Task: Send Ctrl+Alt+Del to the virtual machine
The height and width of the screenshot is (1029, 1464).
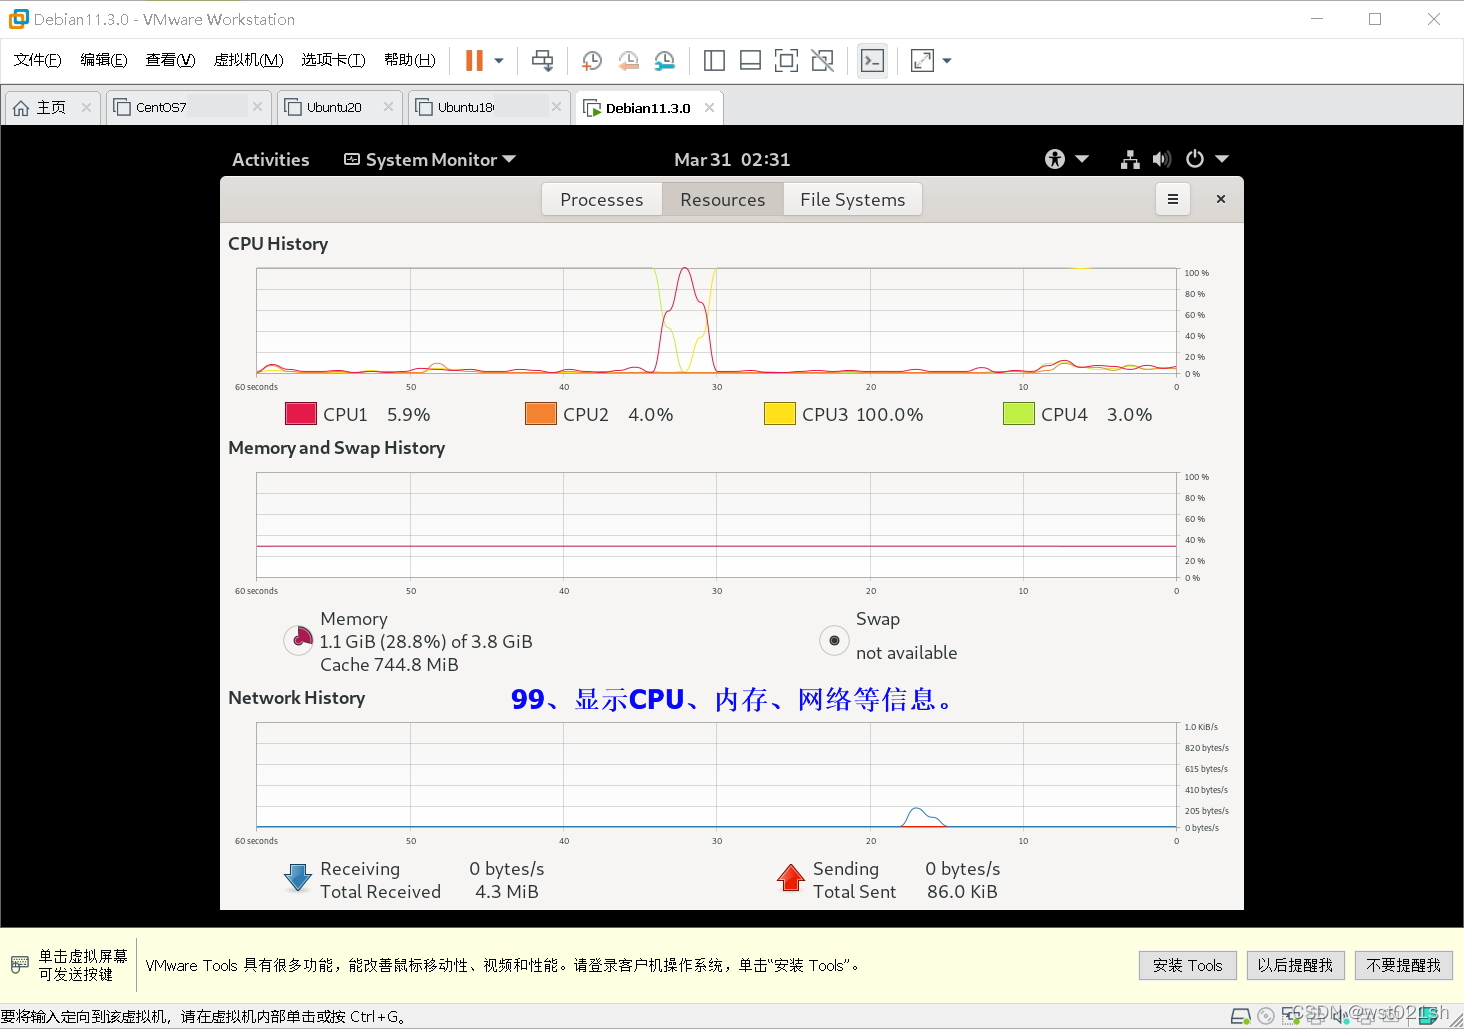Action: [x=543, y=61]
